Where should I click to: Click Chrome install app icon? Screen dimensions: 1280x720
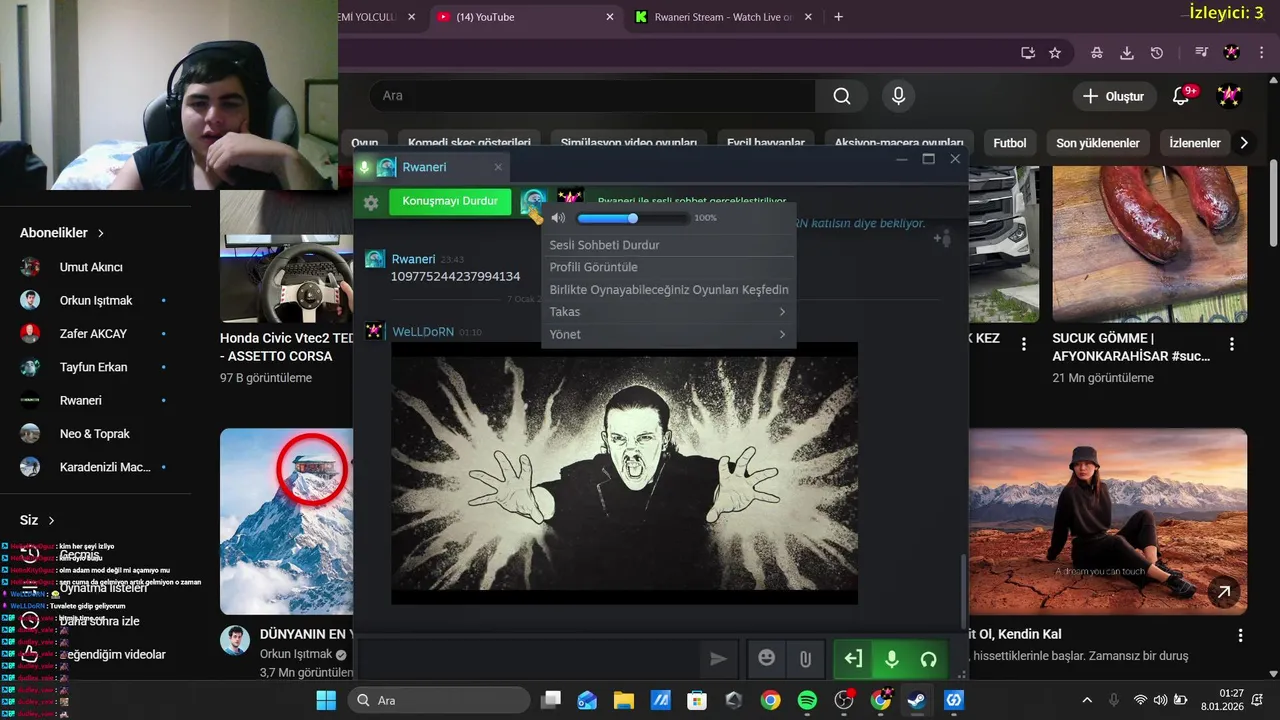click(x=1027, y=53)
